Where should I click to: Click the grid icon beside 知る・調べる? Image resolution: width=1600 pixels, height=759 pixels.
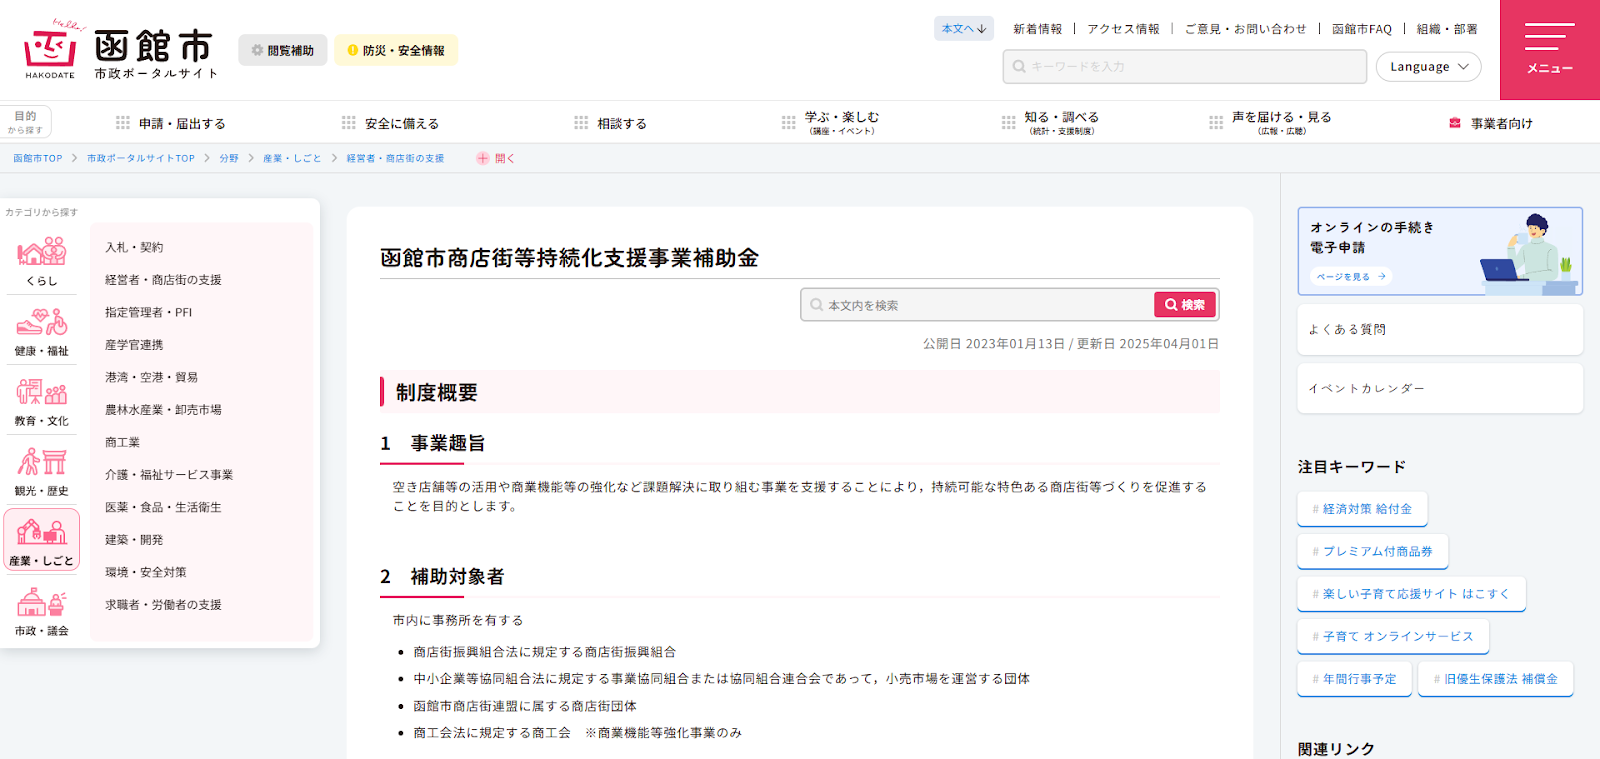pyautogui.click(x=1008, y=123)
